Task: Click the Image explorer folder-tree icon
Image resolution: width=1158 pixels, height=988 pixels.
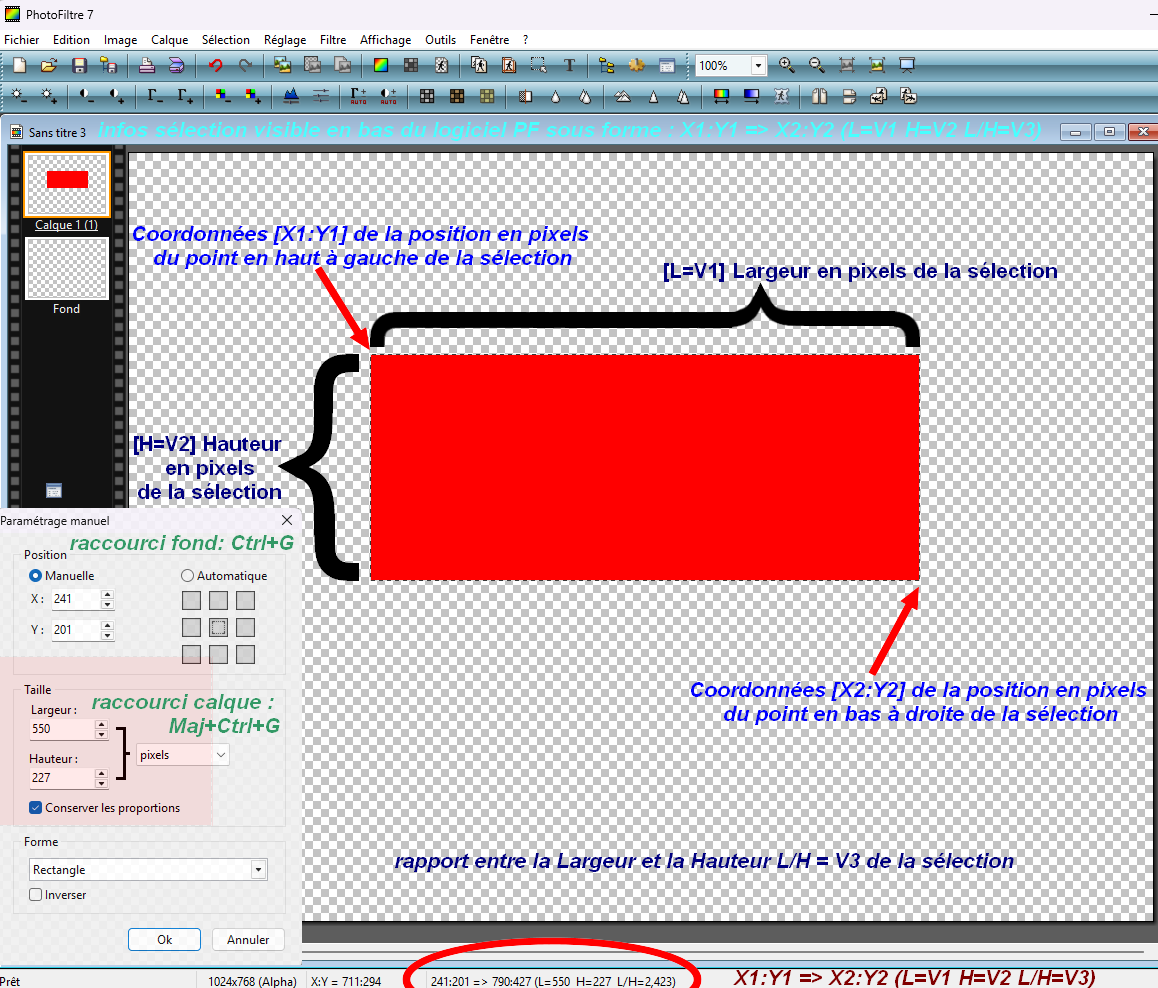Action: point(606,66)
